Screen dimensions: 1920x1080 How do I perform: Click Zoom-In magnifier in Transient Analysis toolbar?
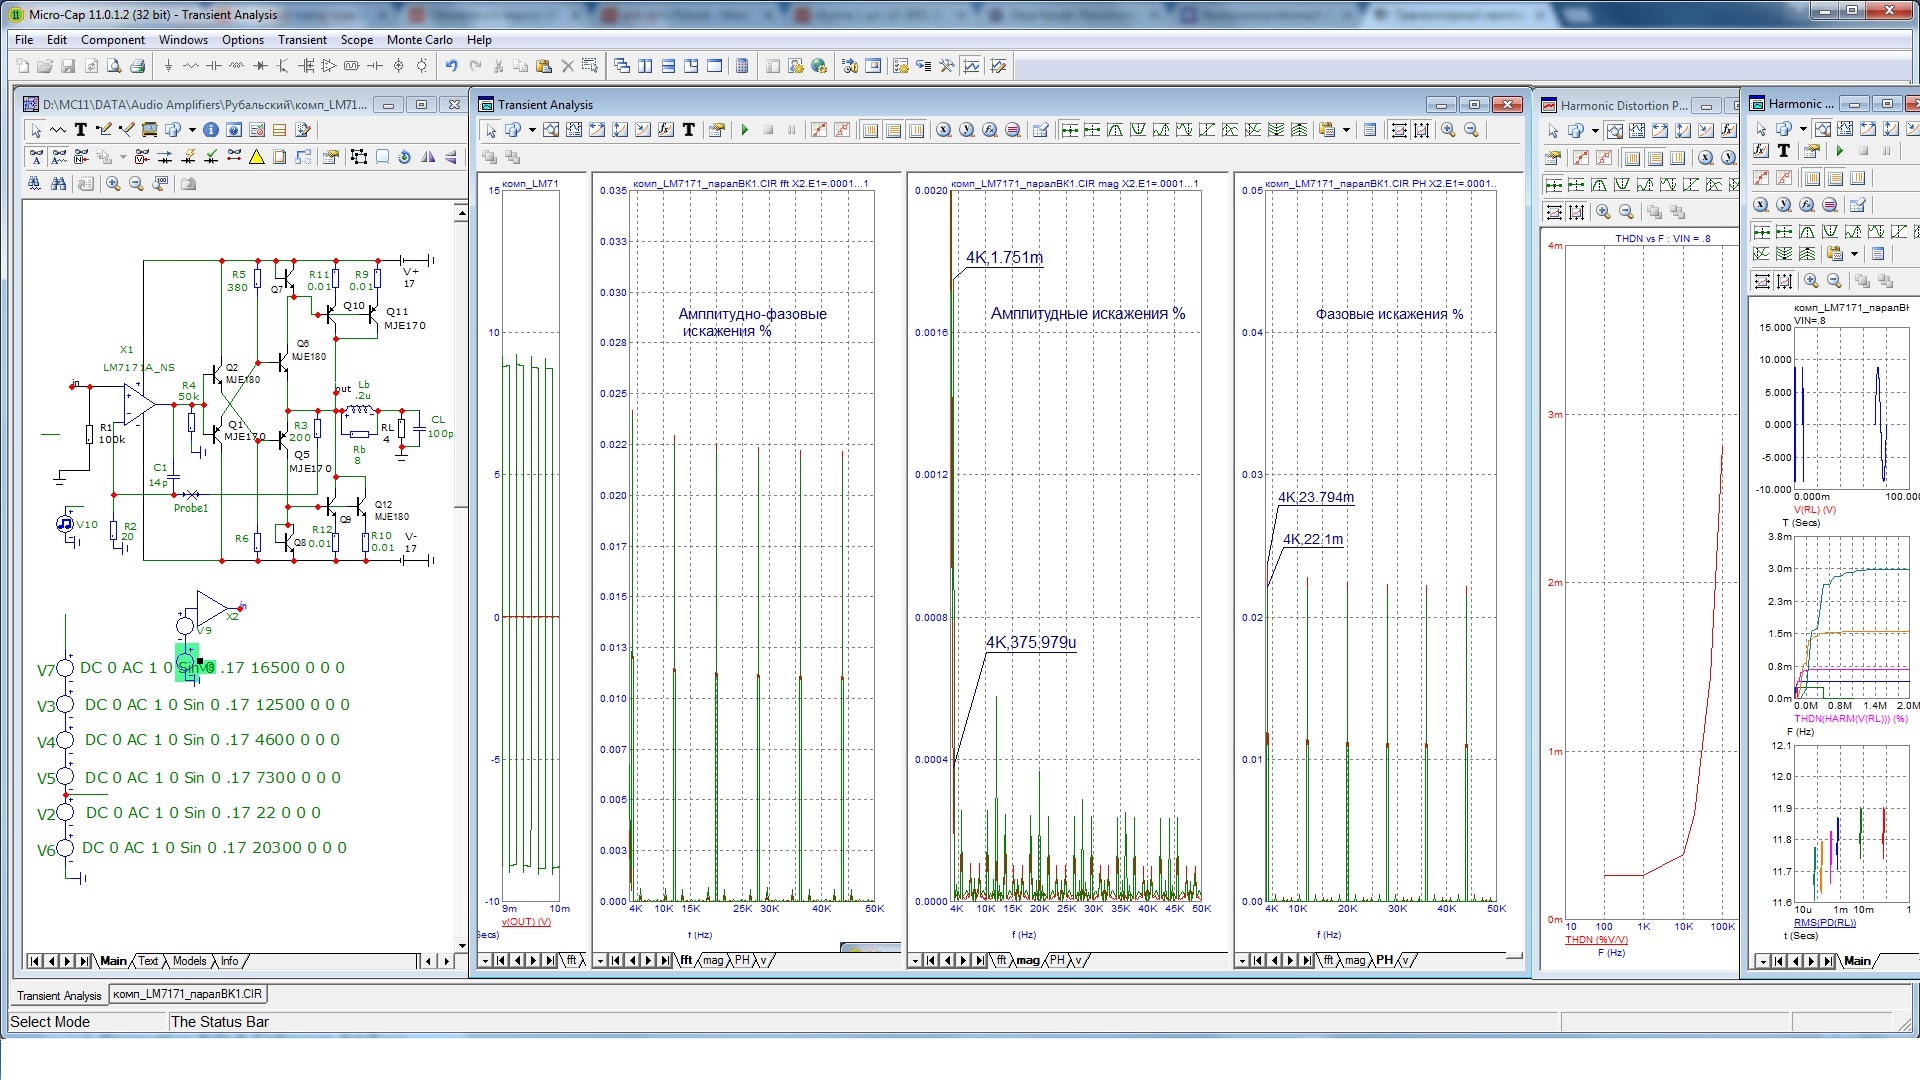pyautogui.click(x=1448, y=130)
